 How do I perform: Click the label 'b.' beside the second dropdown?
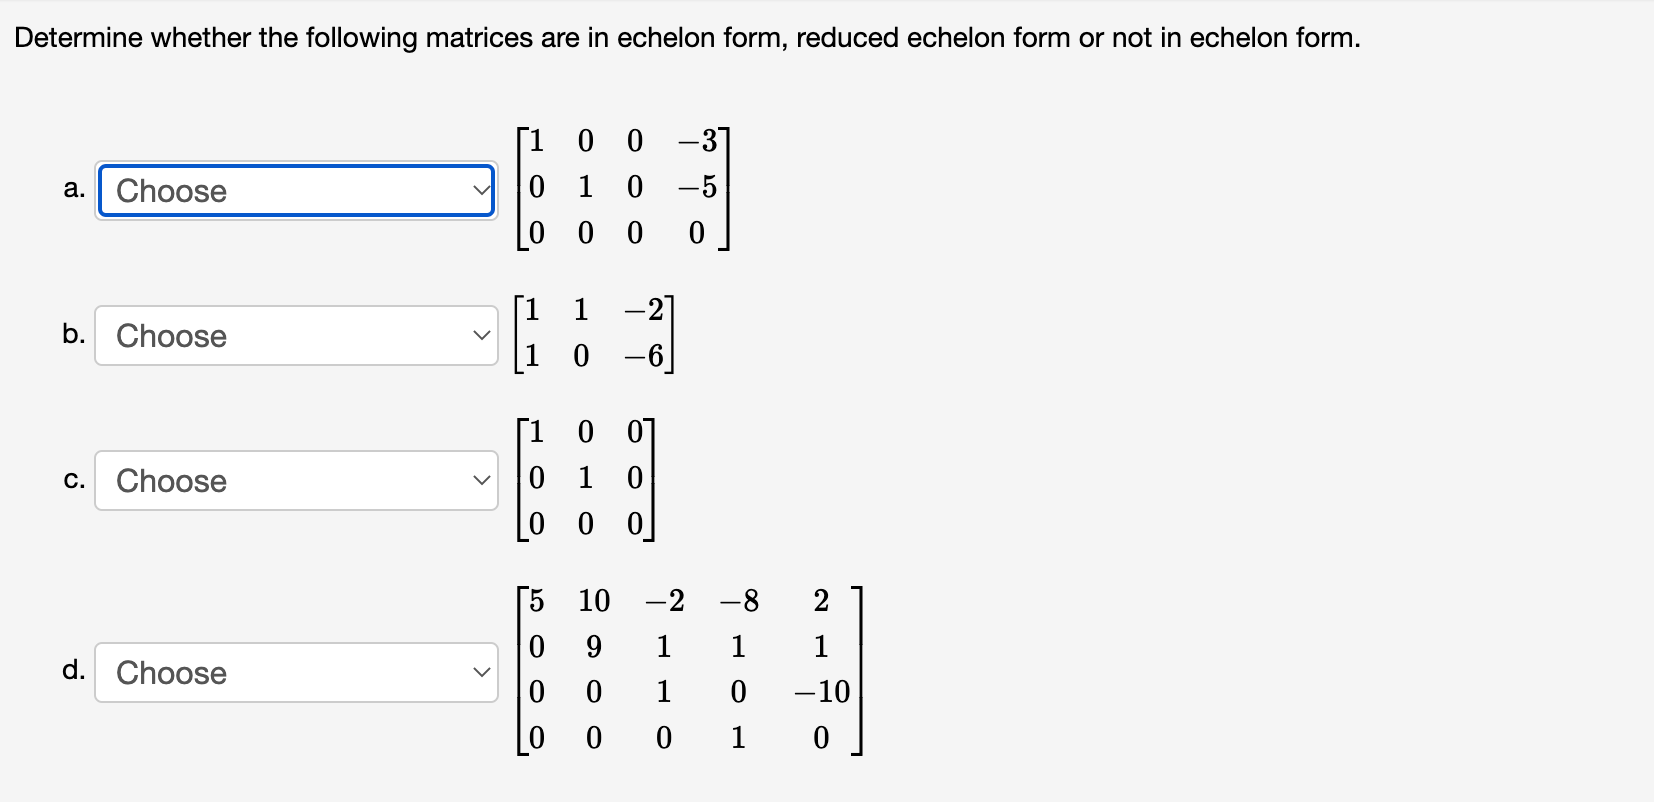pos(72,335)
